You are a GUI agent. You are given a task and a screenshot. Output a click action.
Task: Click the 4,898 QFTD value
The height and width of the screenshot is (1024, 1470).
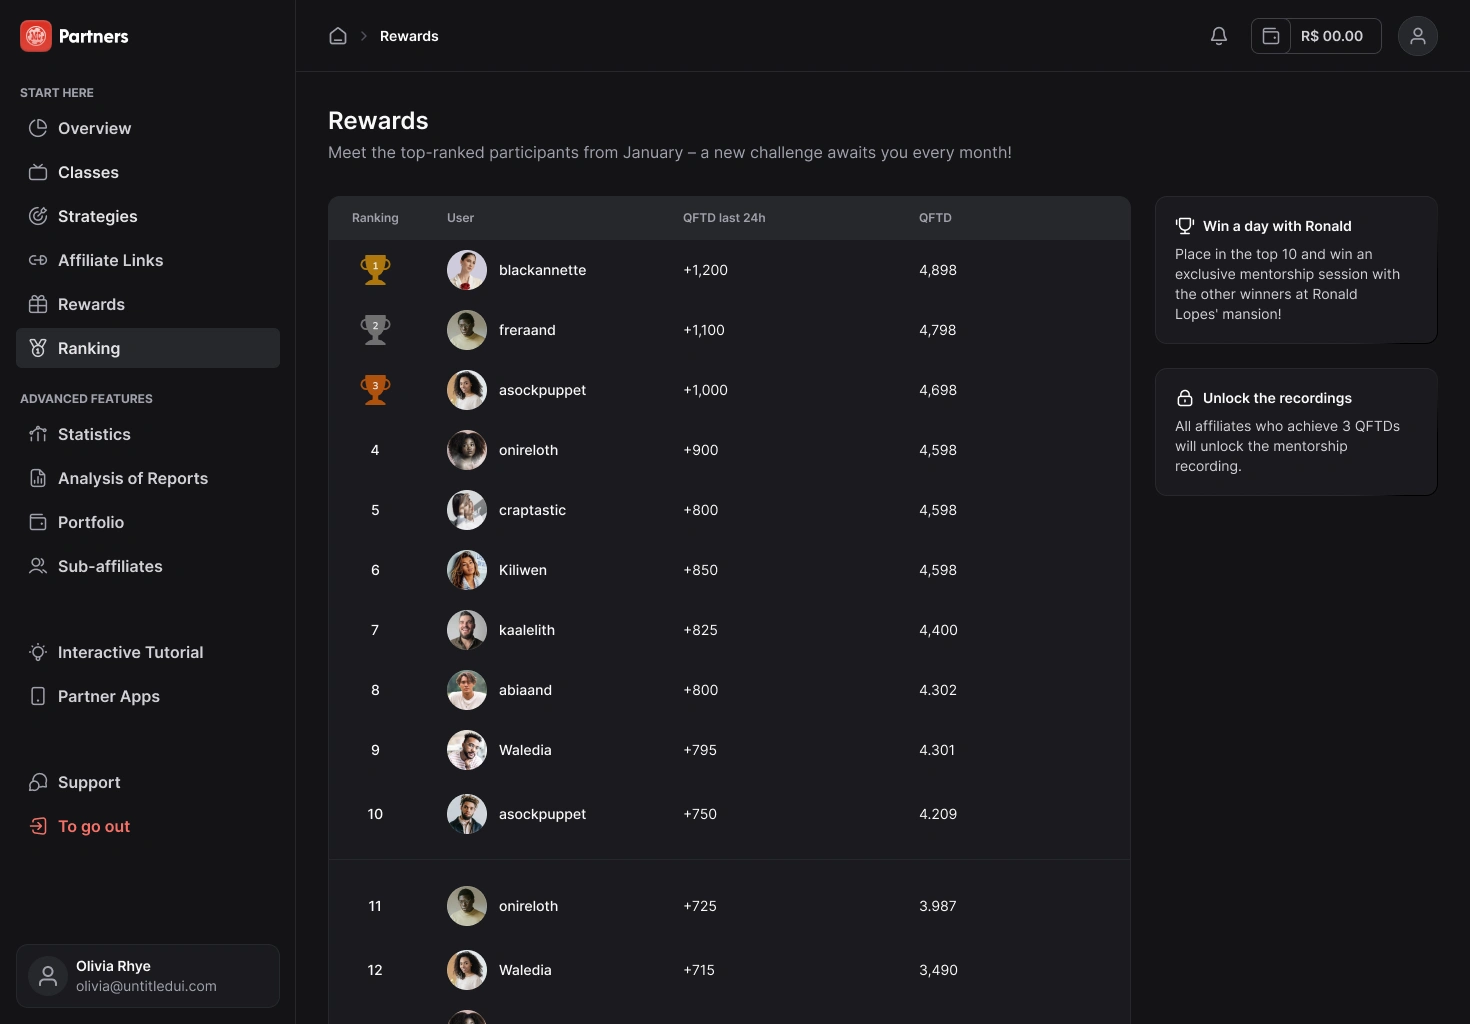[x=938, y=270]
